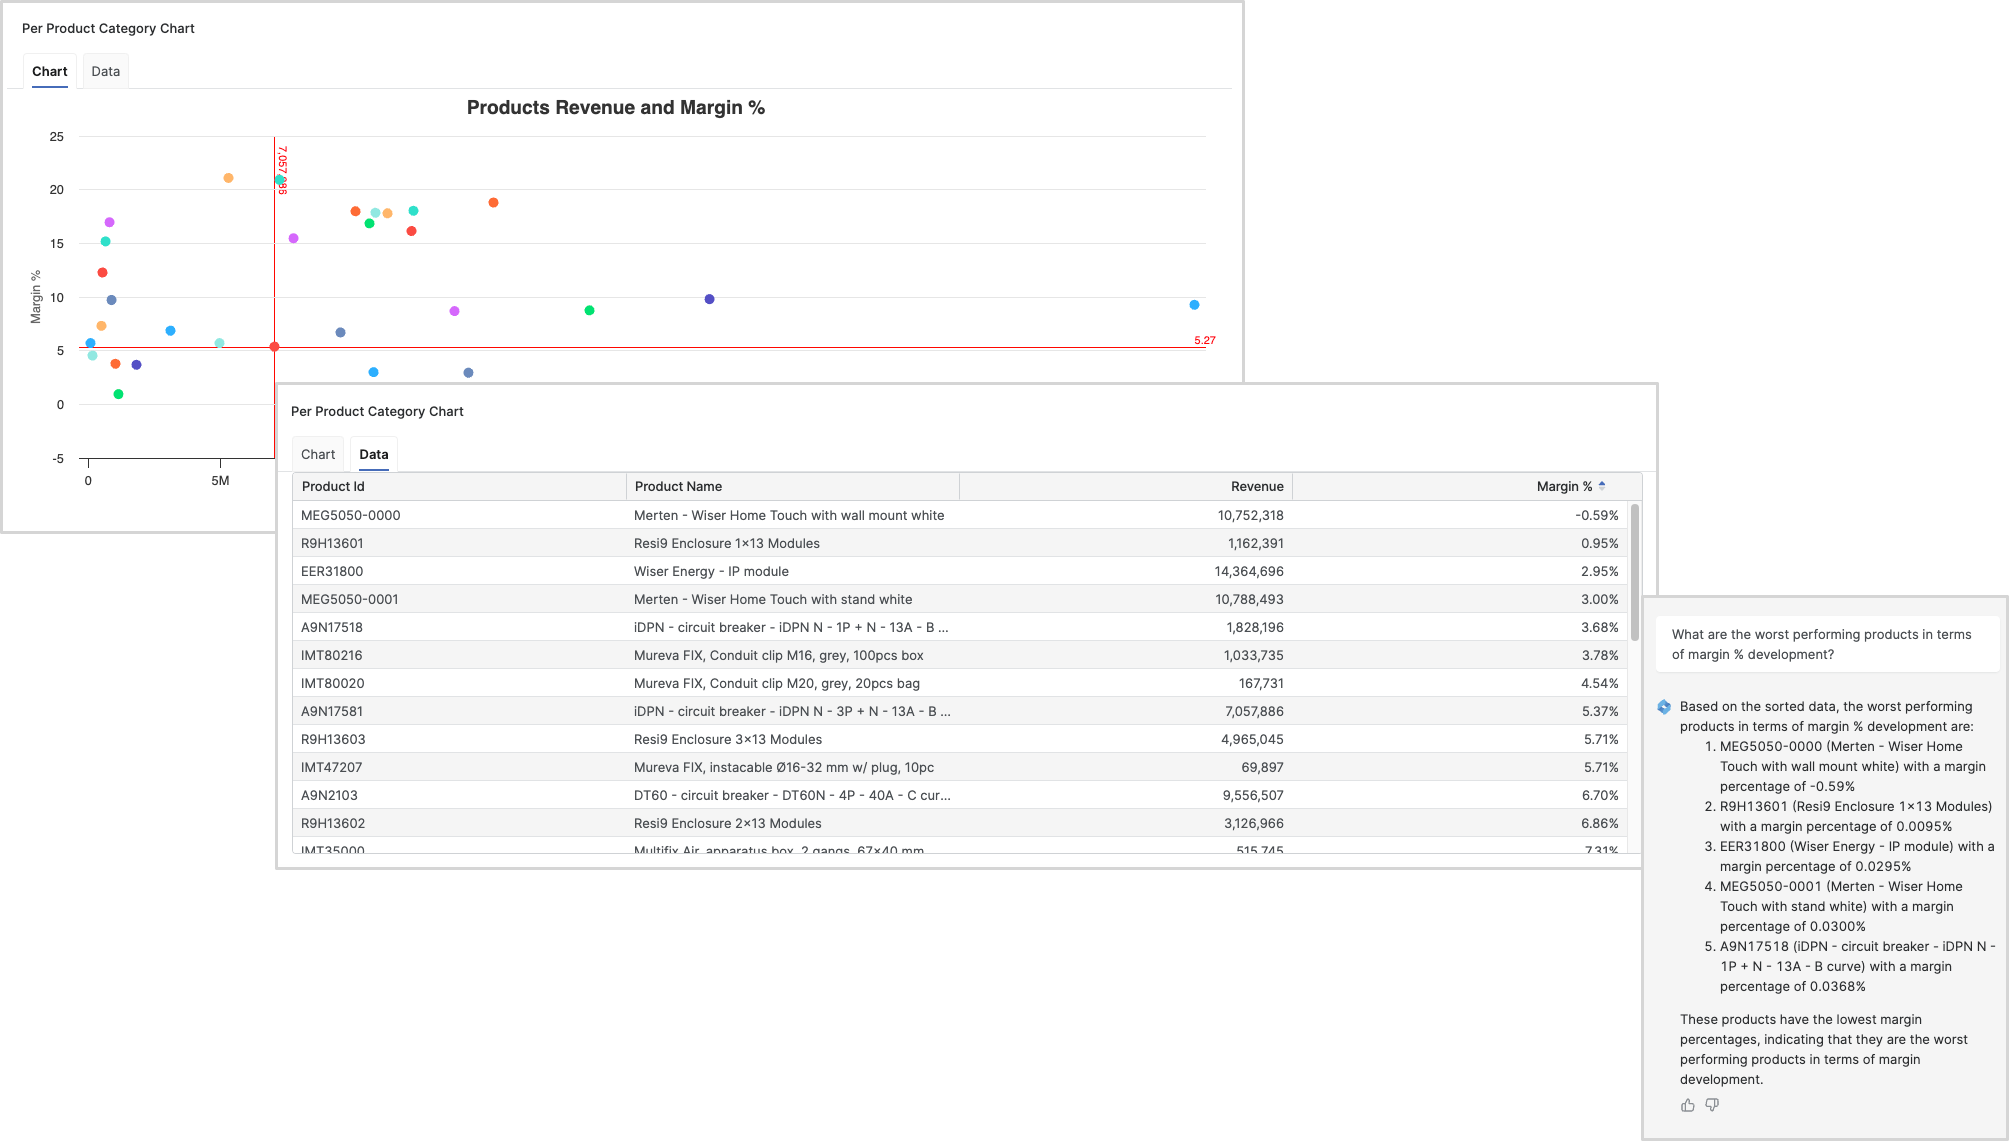Click the red crosshair marker point
This screenshot has width=2009, height=1141.
[x=274, y=347]
